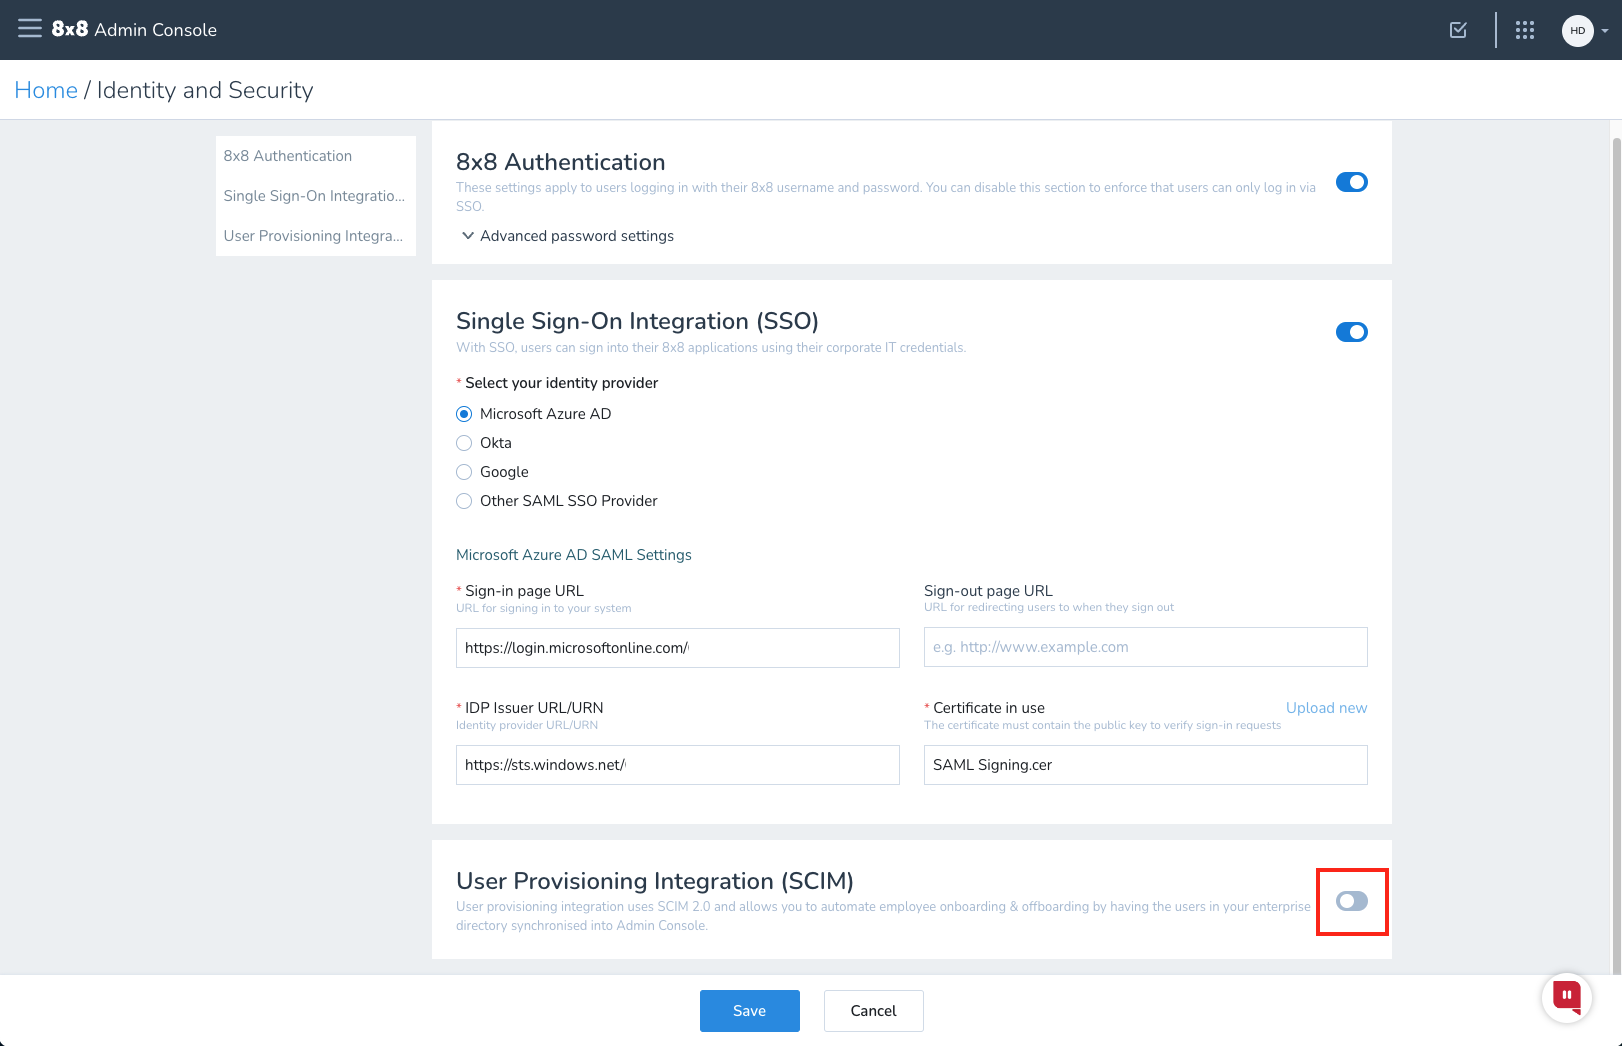The image size is (1622, 1046).
Task: Open User Provisioning Integration sidebar section
Action: pos(313,236)
